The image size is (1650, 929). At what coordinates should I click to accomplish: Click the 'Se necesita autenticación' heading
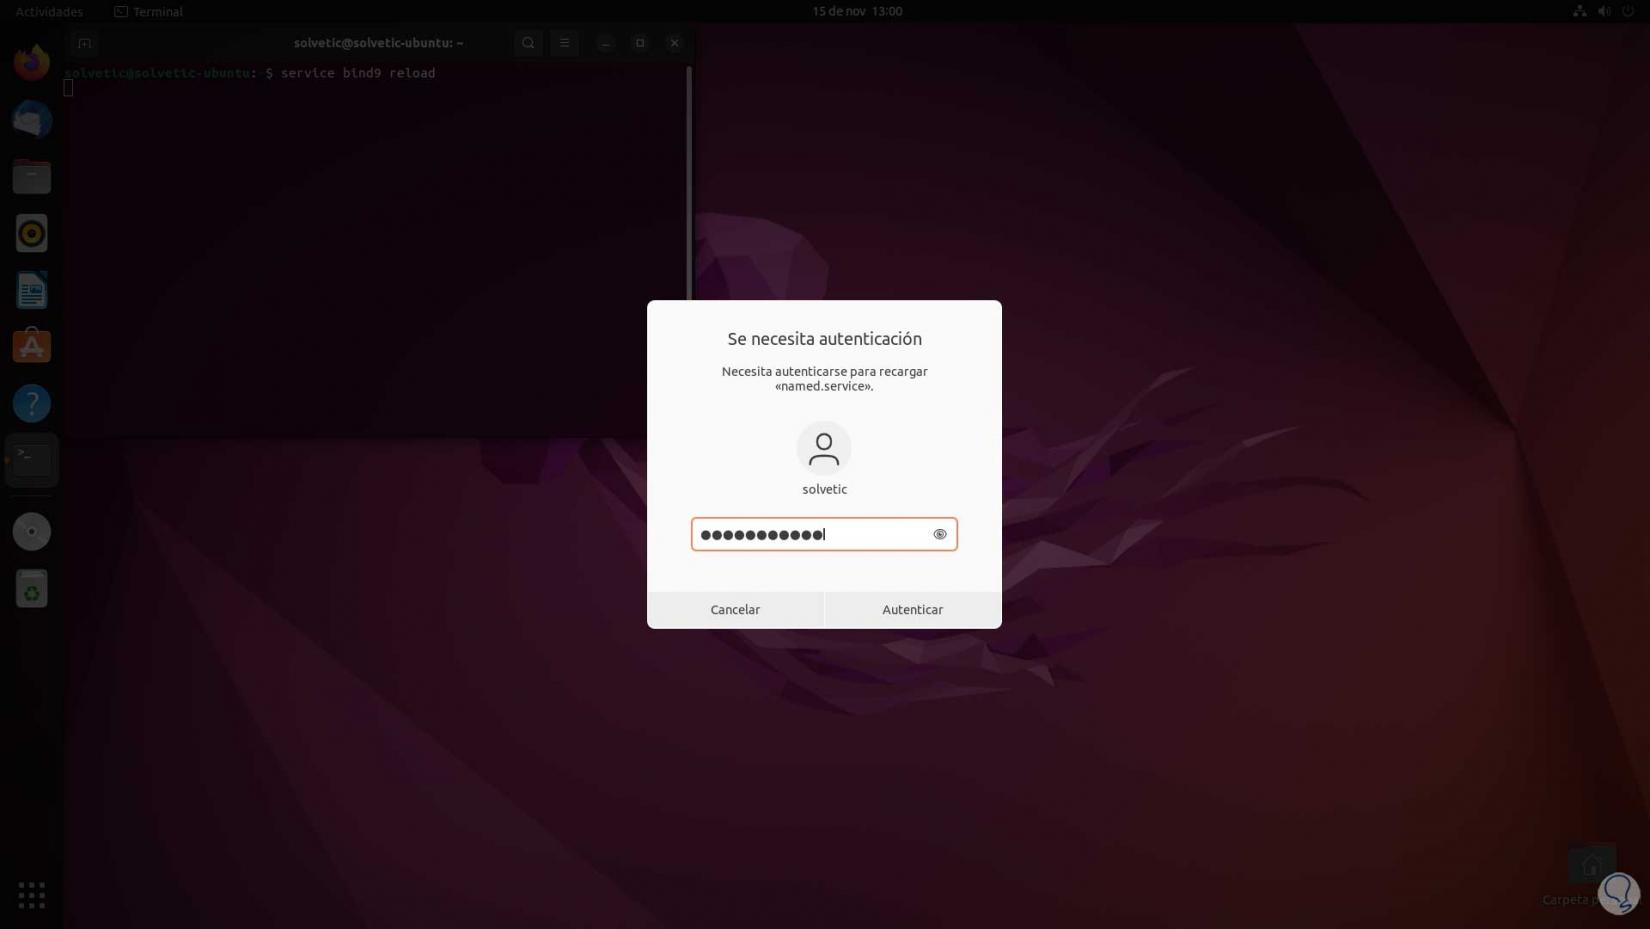[825, 339]
